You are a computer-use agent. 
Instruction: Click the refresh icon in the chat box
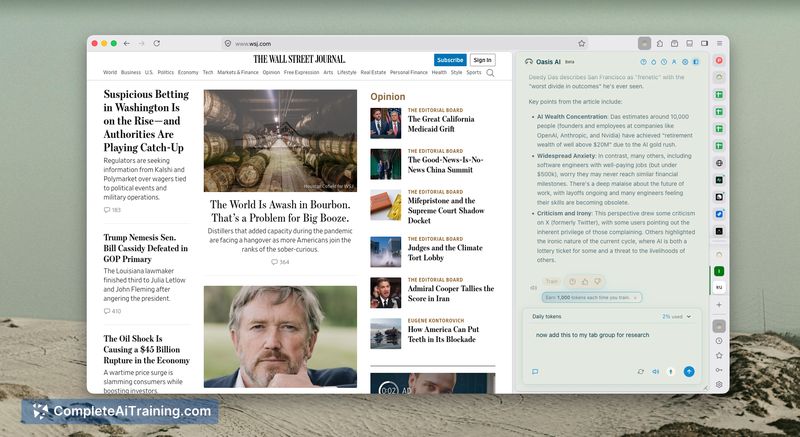641,372
